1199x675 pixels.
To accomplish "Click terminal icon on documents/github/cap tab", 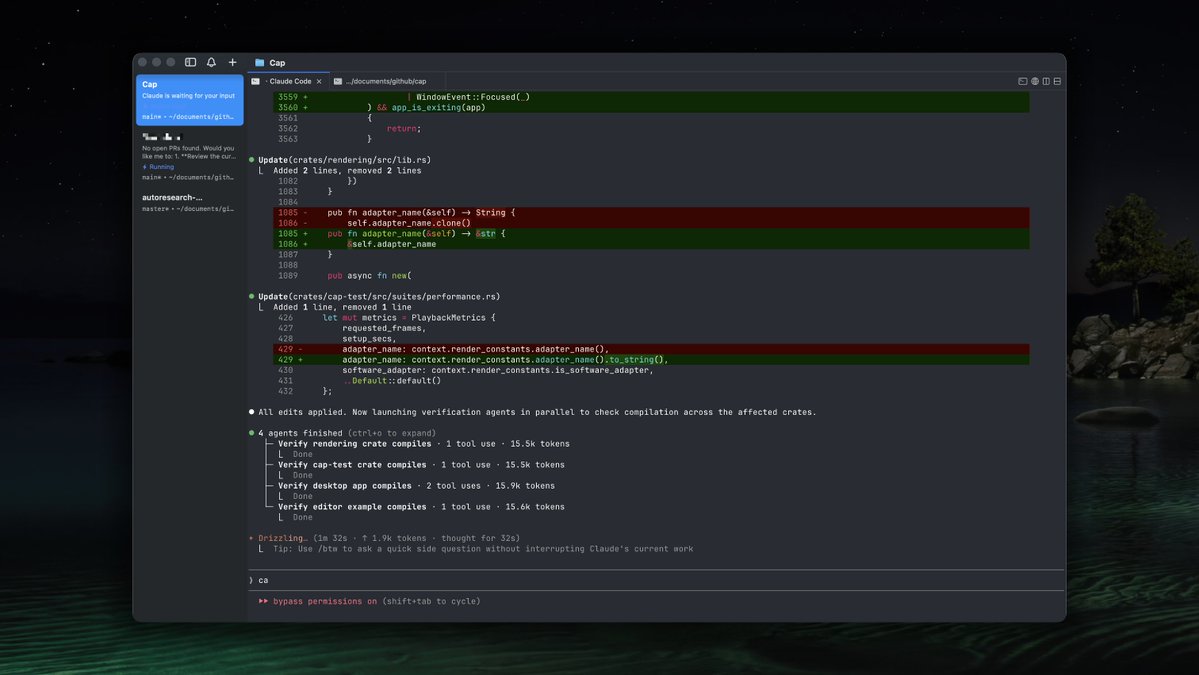I will [337, 81].
